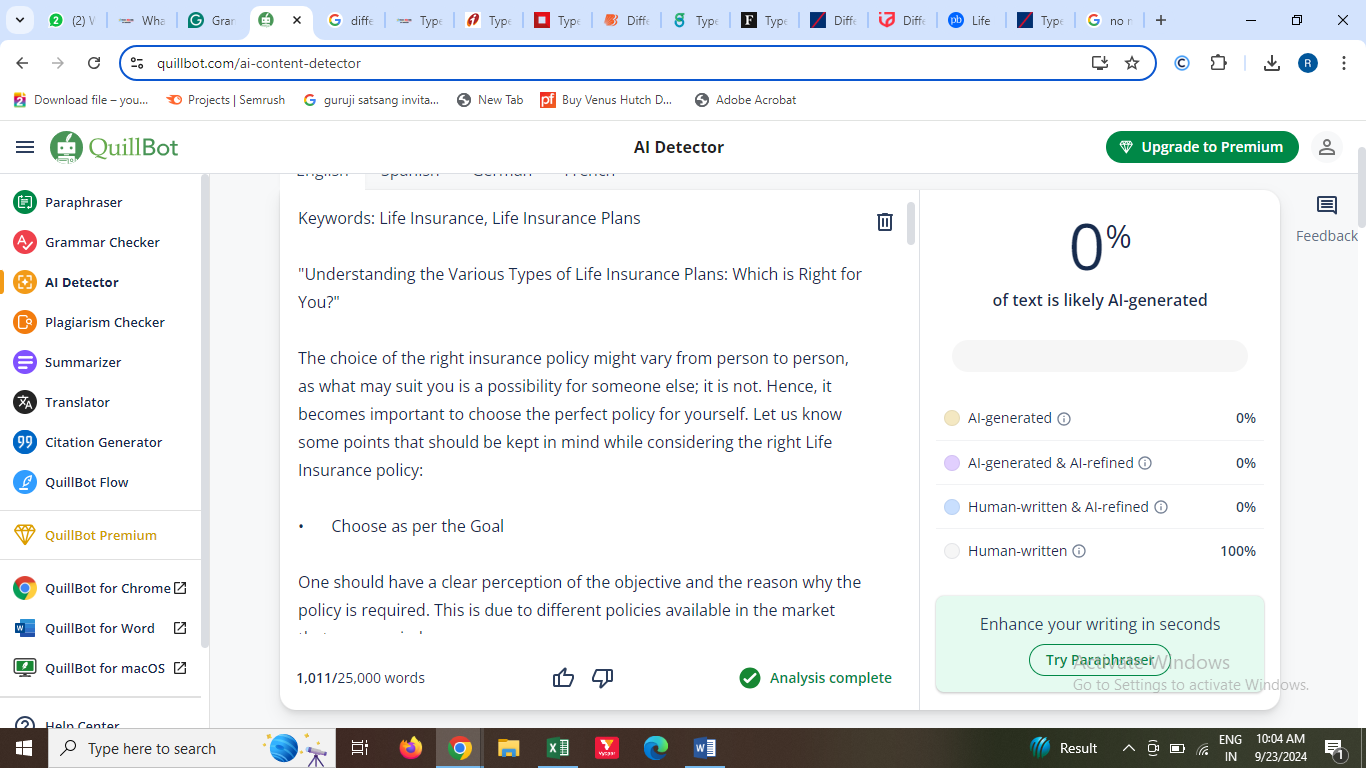Open QuillBot Flow
Image resolution: width=1366 pixels, height=768 pixels.
coord(86,482)
